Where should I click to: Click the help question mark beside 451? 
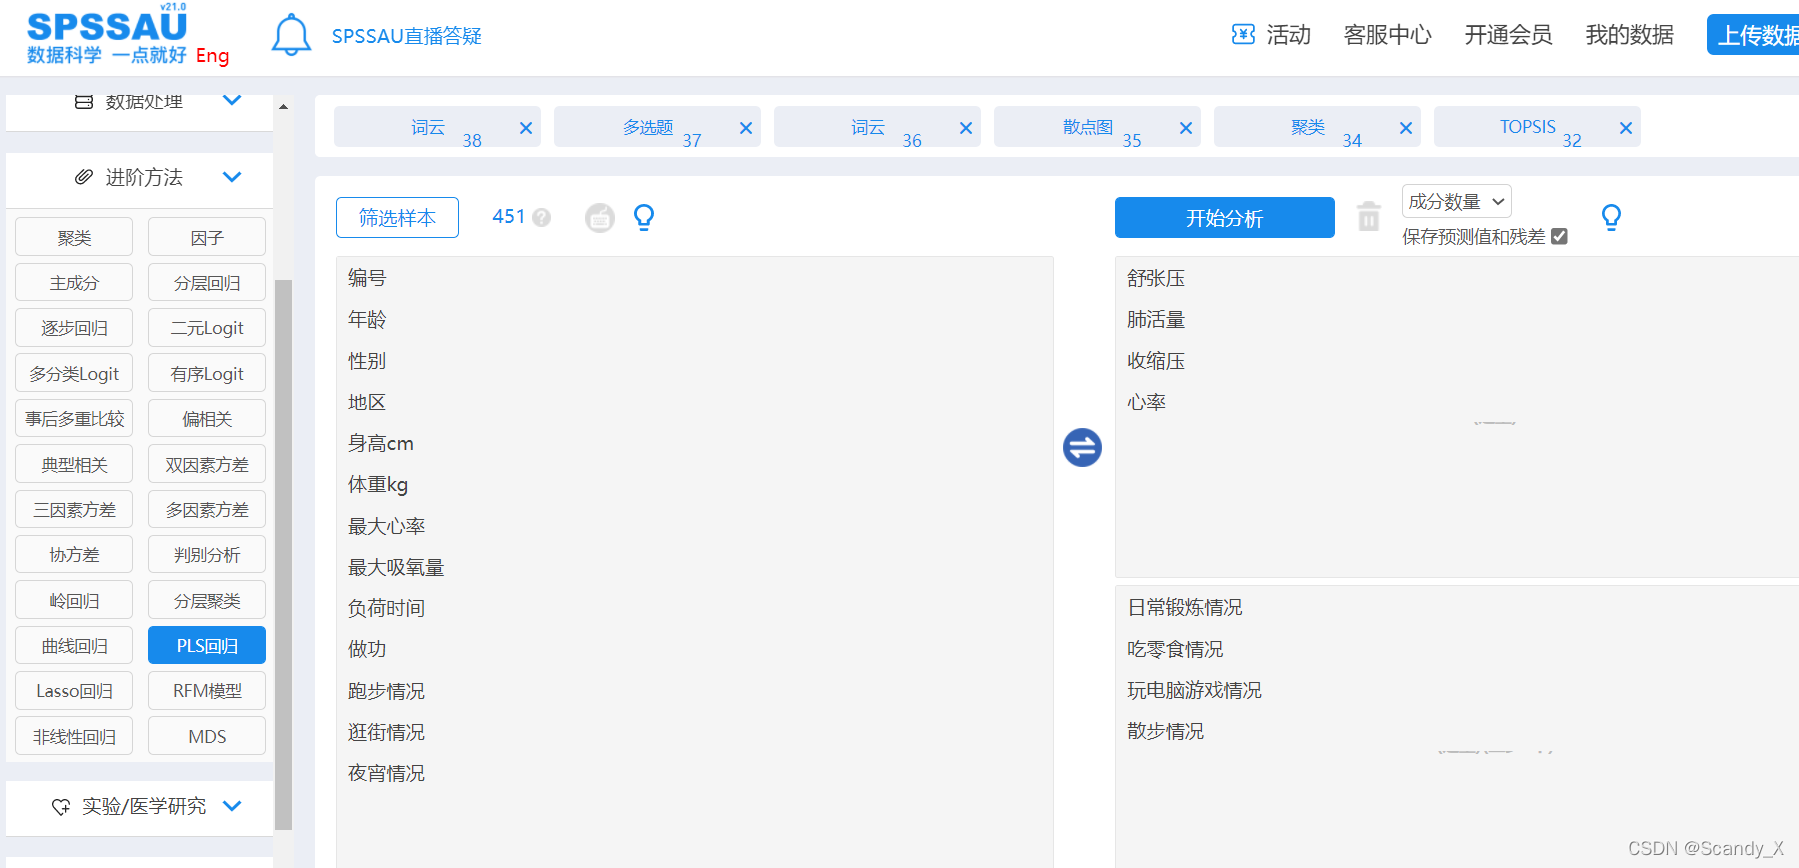click(542, 217)
